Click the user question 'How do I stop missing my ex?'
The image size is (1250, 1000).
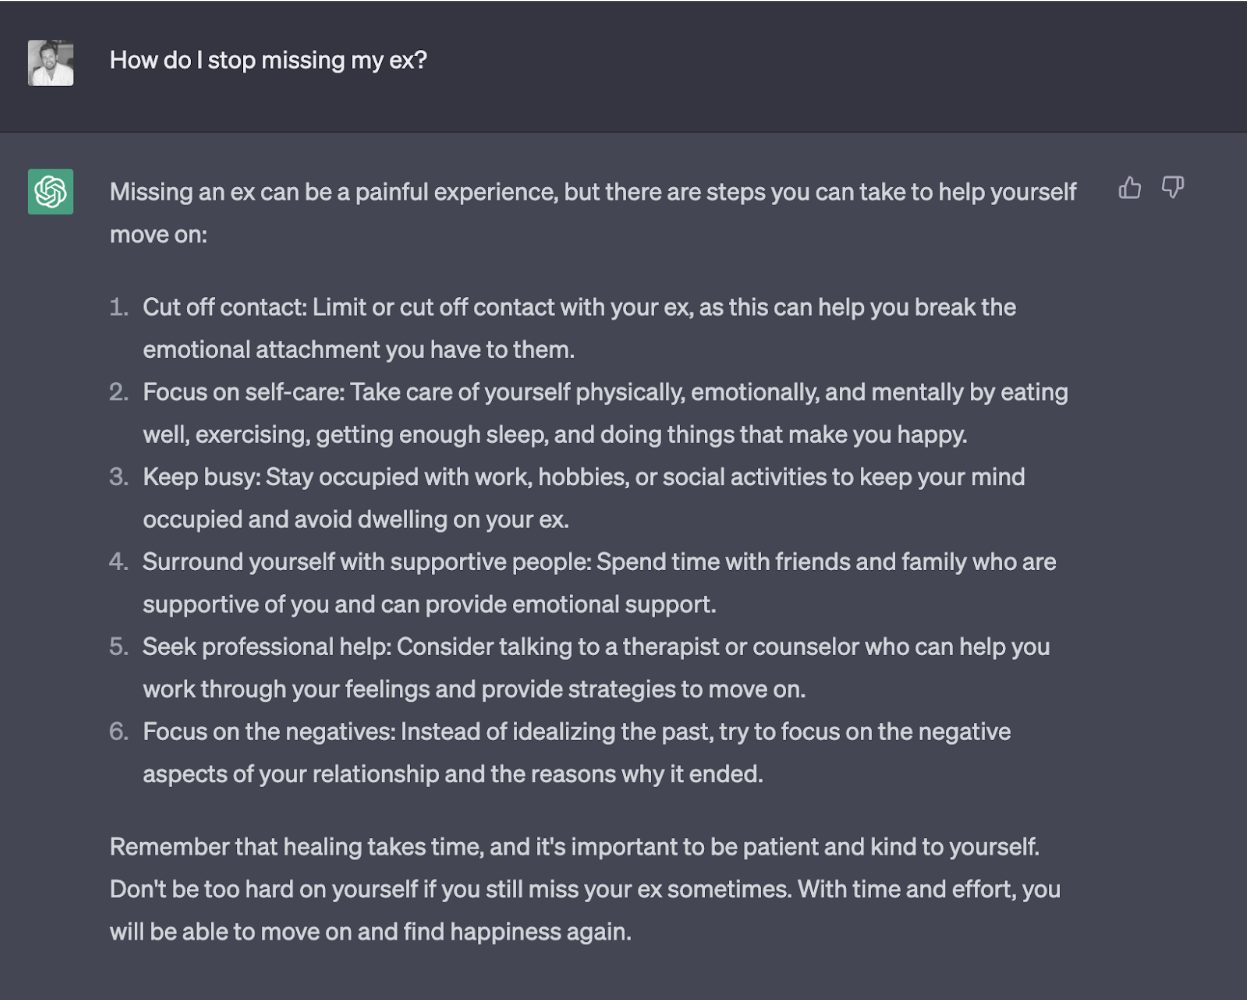[268, 60]
